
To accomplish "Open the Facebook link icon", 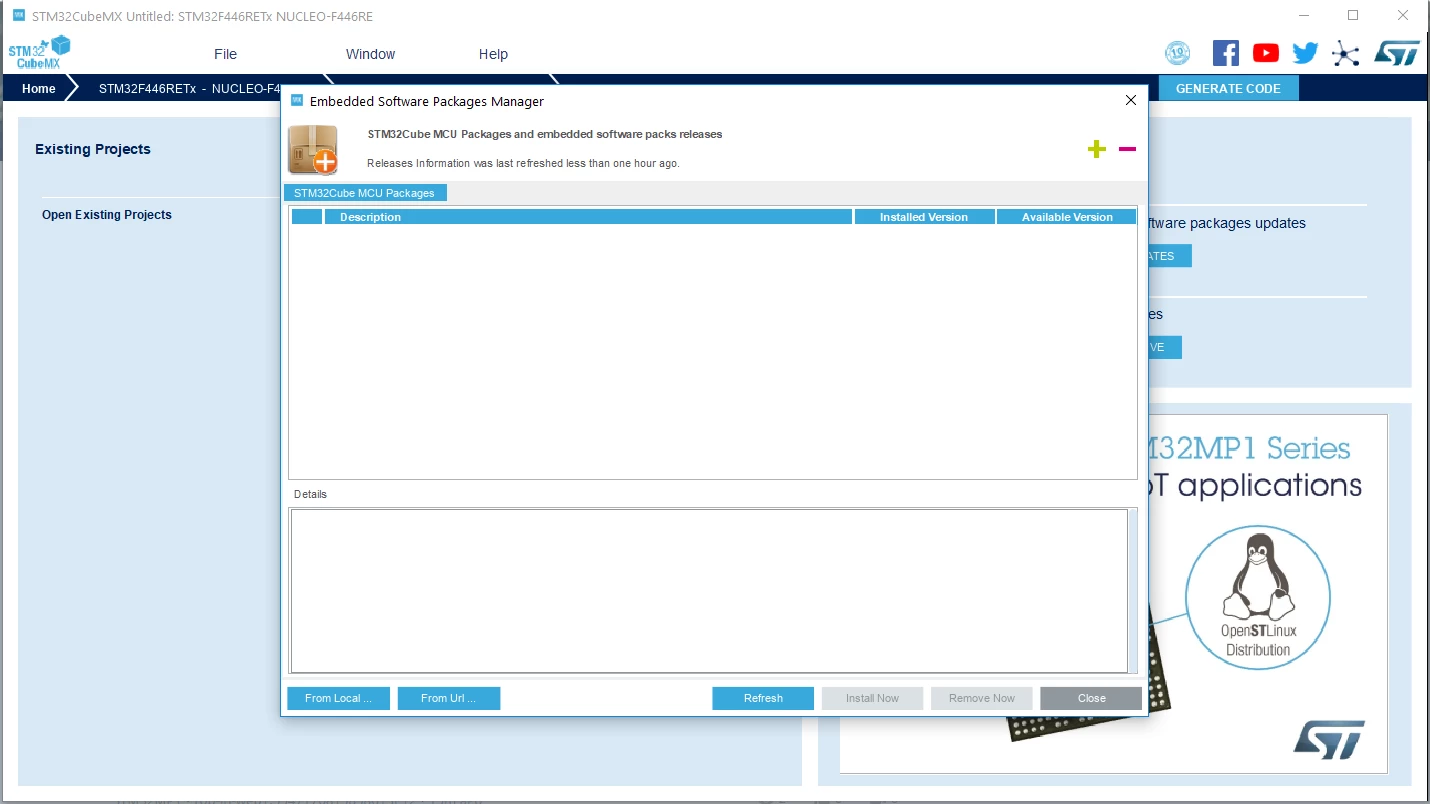I will pos(1225,53).
